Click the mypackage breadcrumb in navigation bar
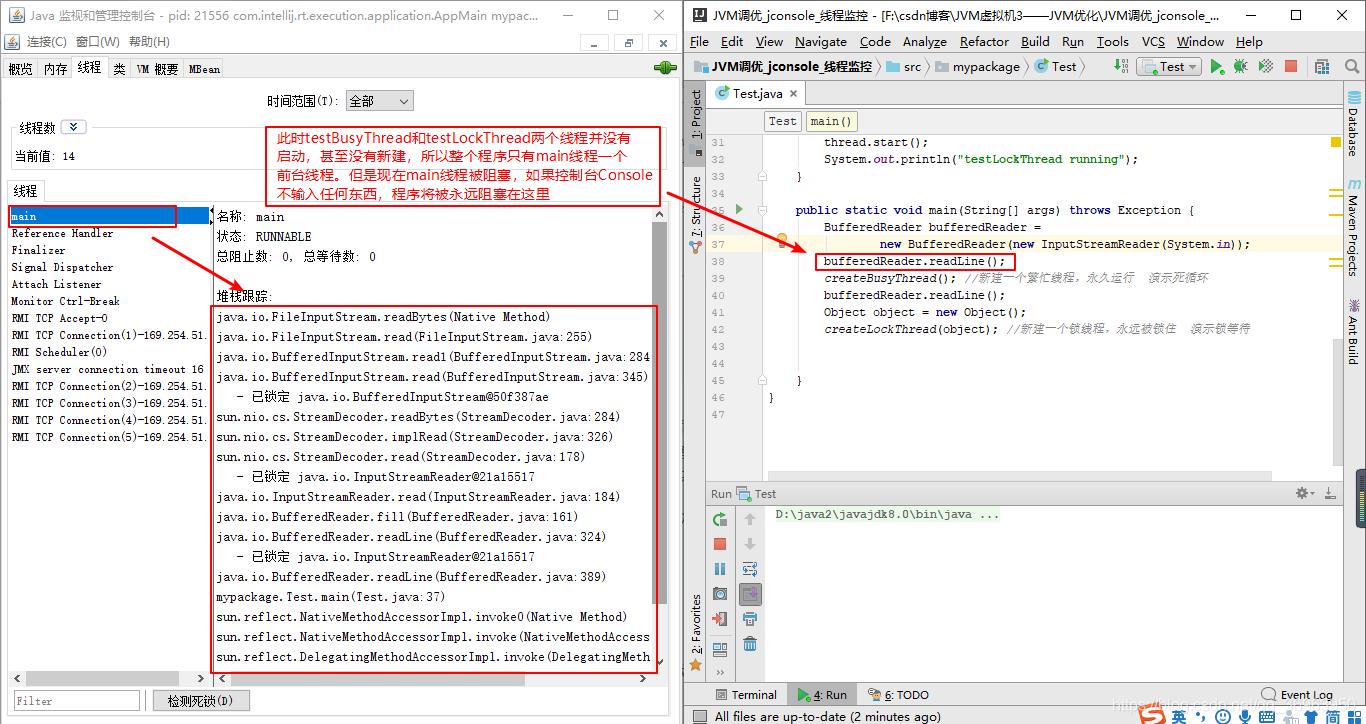The width and height of the screenshot is (1366, 724). [x=978, y=66]
